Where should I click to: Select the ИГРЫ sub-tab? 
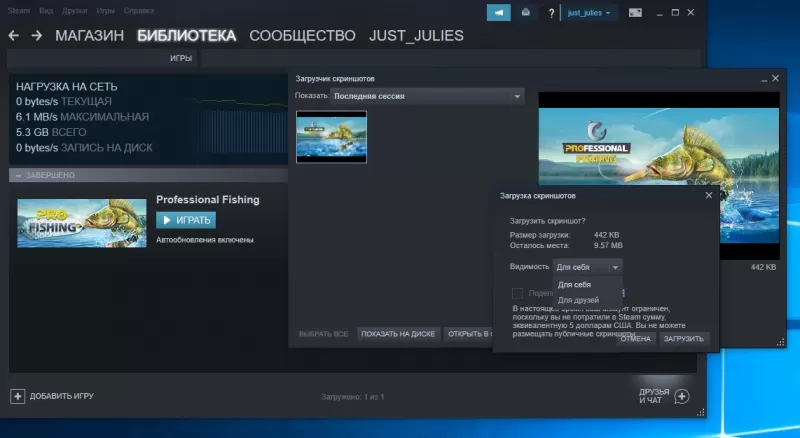(x=181, y=58)
